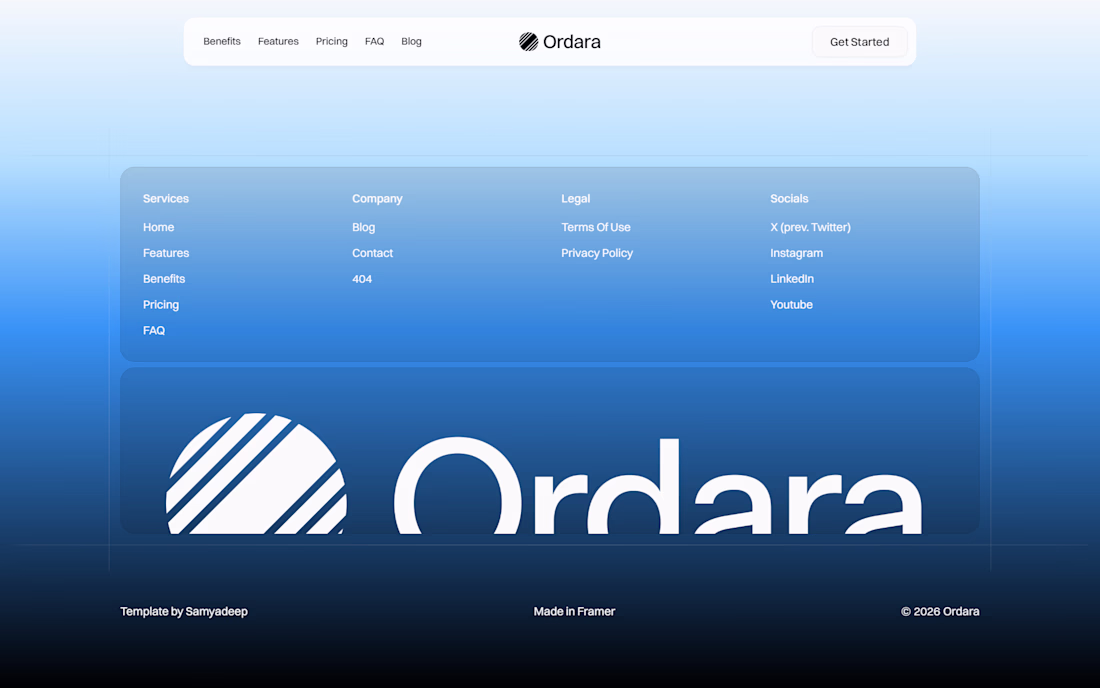Open the Terms Of Use link
Screen dimensions: 1100x688
(x=596, y=227)
